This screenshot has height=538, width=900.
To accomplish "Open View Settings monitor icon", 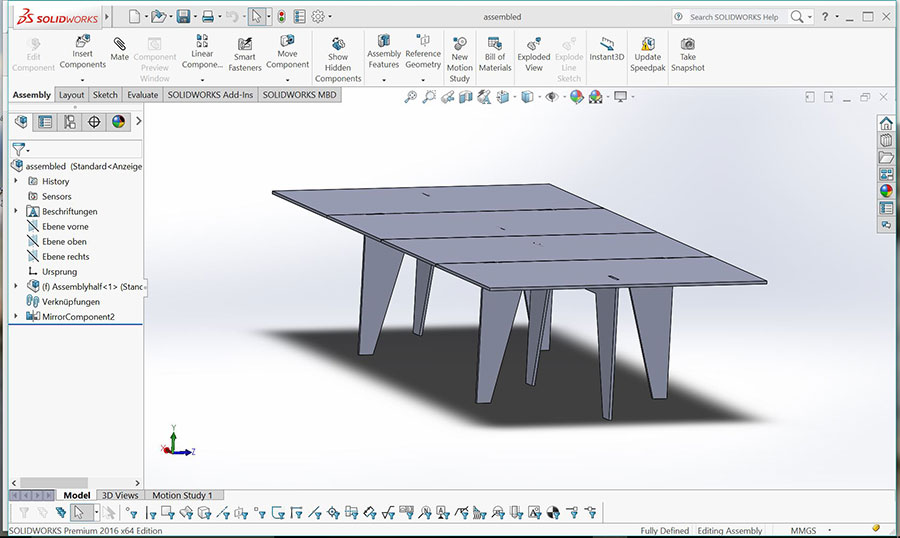I will (x=620, y=97).
